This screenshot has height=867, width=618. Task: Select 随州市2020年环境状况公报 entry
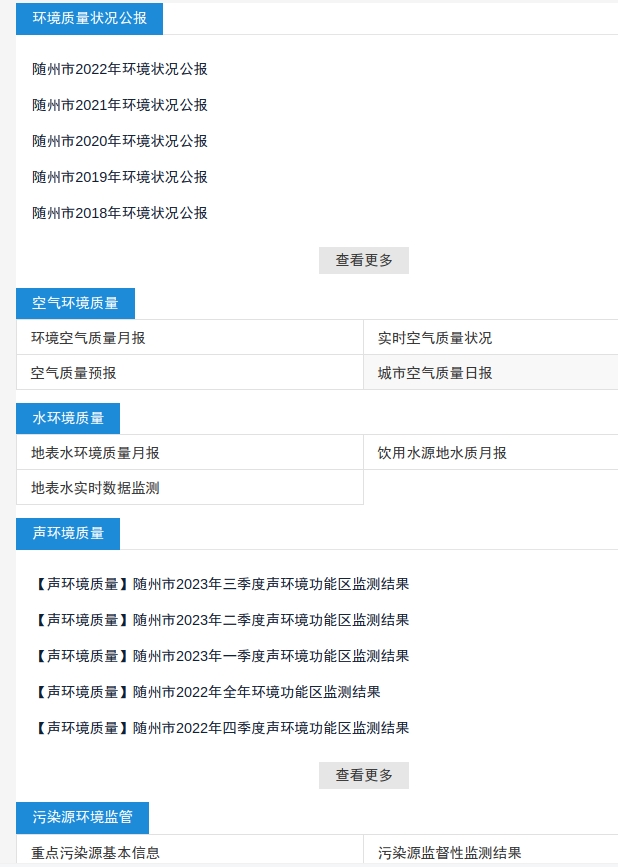click(120, 141)
